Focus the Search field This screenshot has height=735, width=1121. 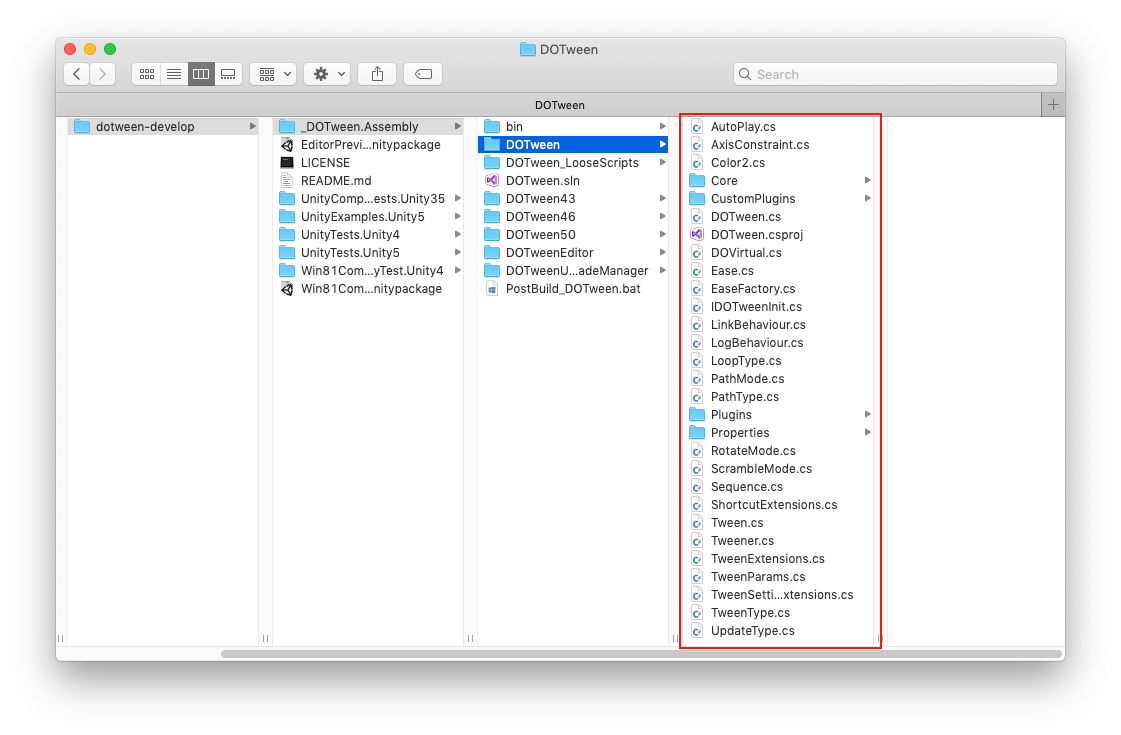[895, 74]
